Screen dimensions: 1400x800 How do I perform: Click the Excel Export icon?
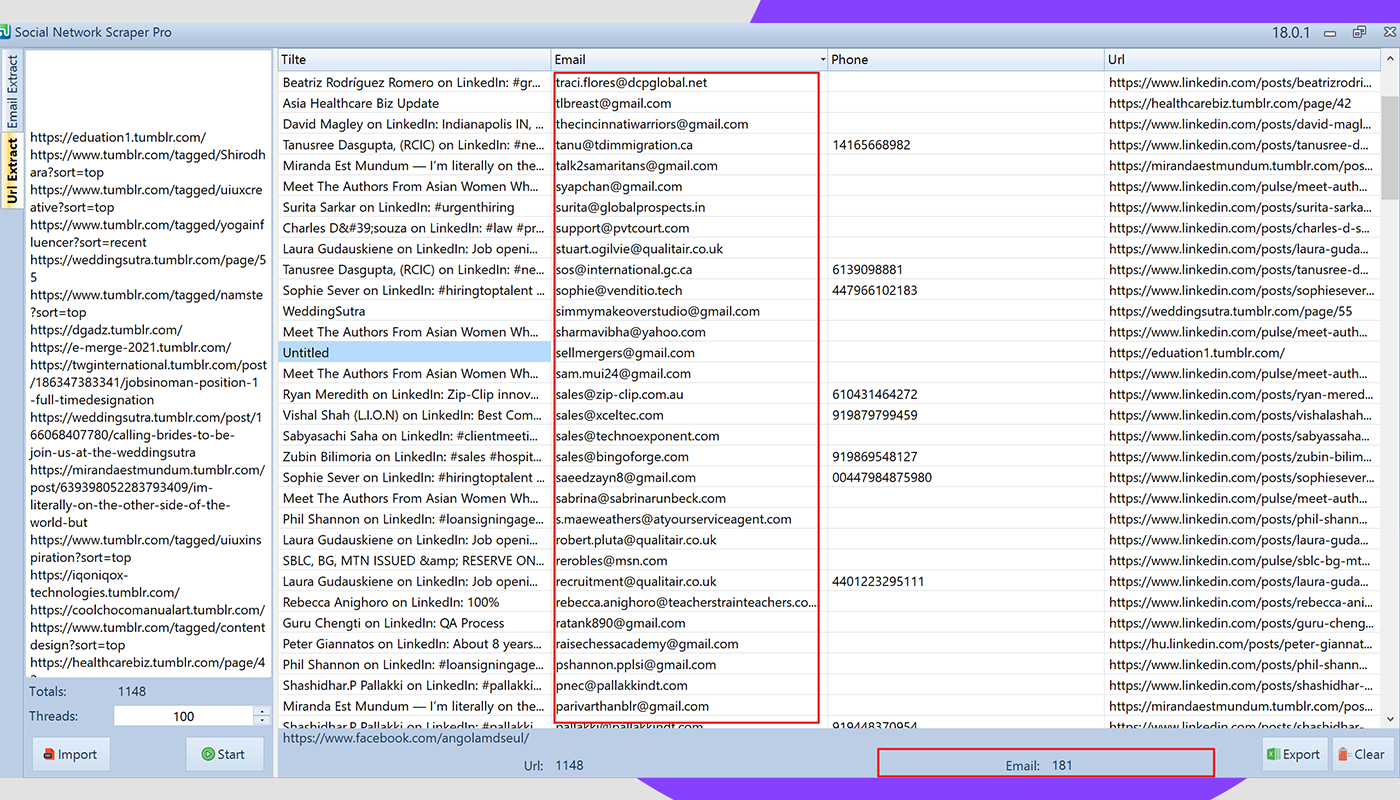coord(1273,755)
